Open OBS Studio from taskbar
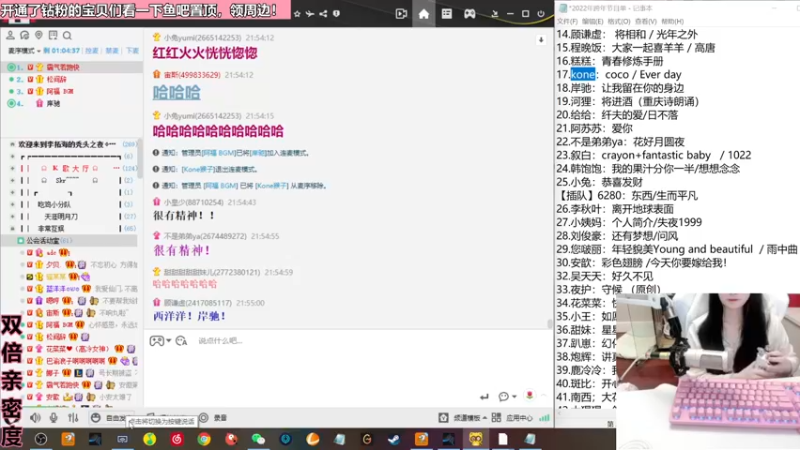This screenshot has height=450, width=800. 41,439
